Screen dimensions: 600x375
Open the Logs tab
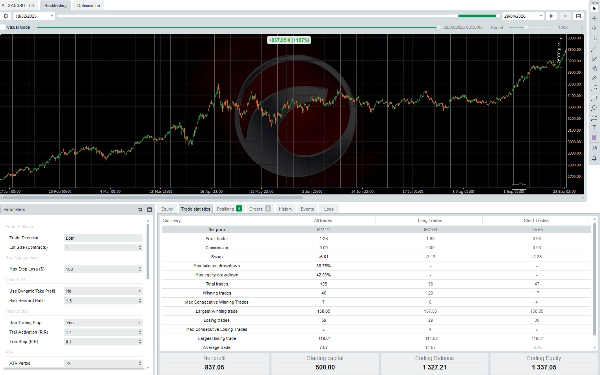[x=329, y=209]
